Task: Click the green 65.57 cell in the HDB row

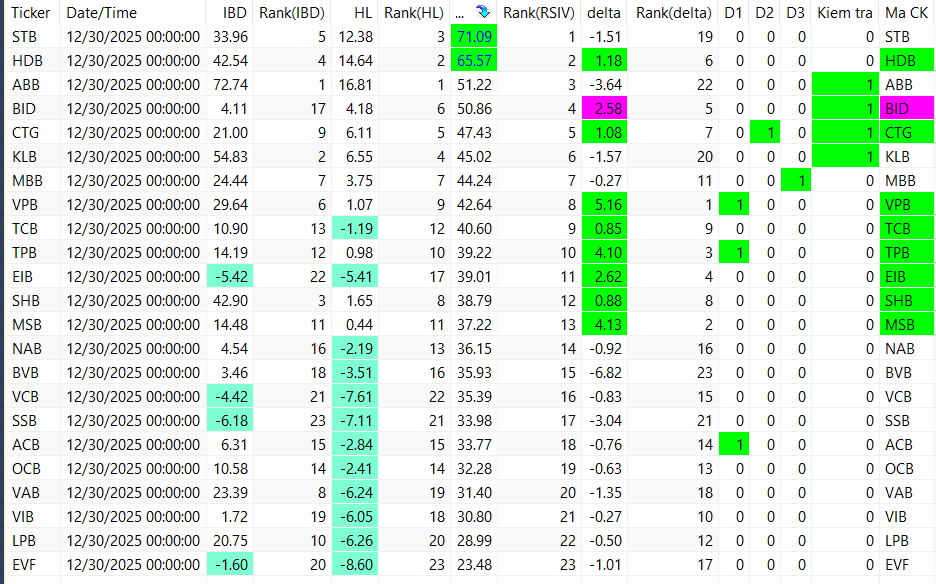Action: point(474,61)
